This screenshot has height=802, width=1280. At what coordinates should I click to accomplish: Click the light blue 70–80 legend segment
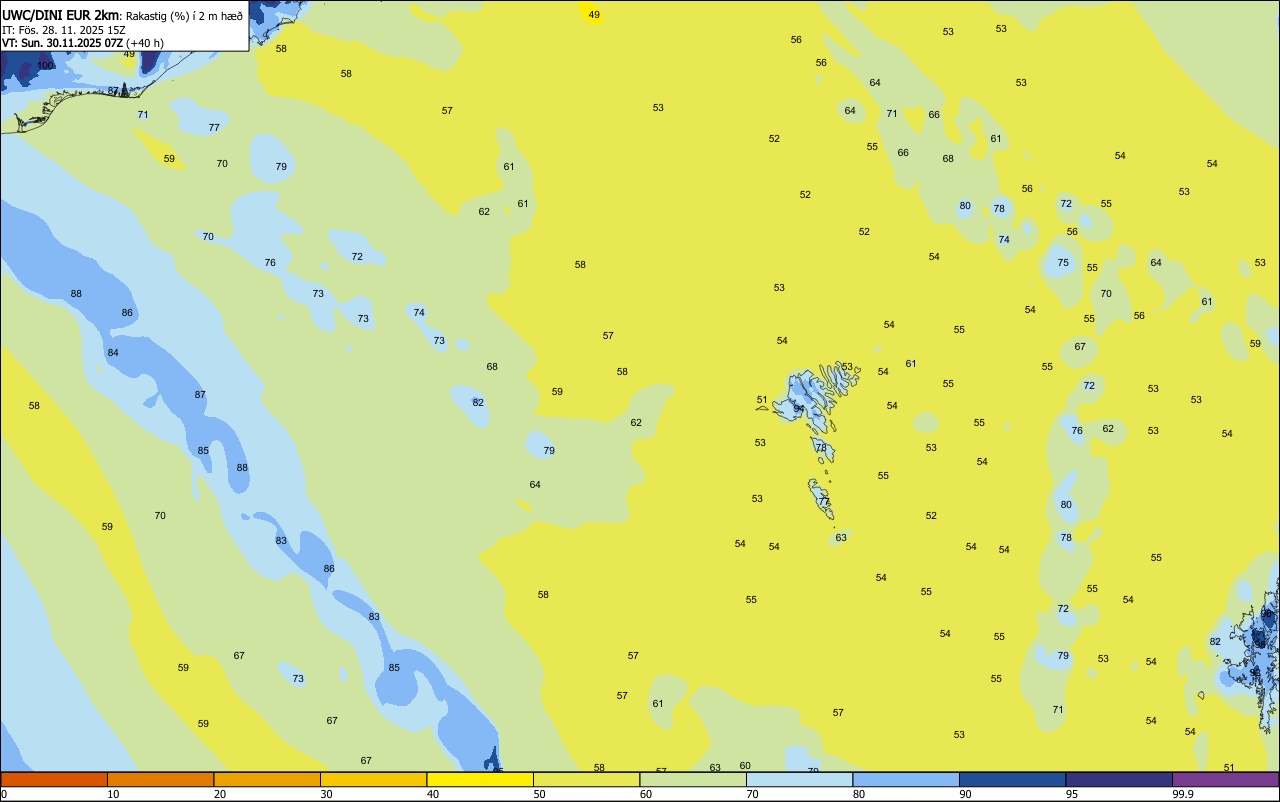click(799, 779)
